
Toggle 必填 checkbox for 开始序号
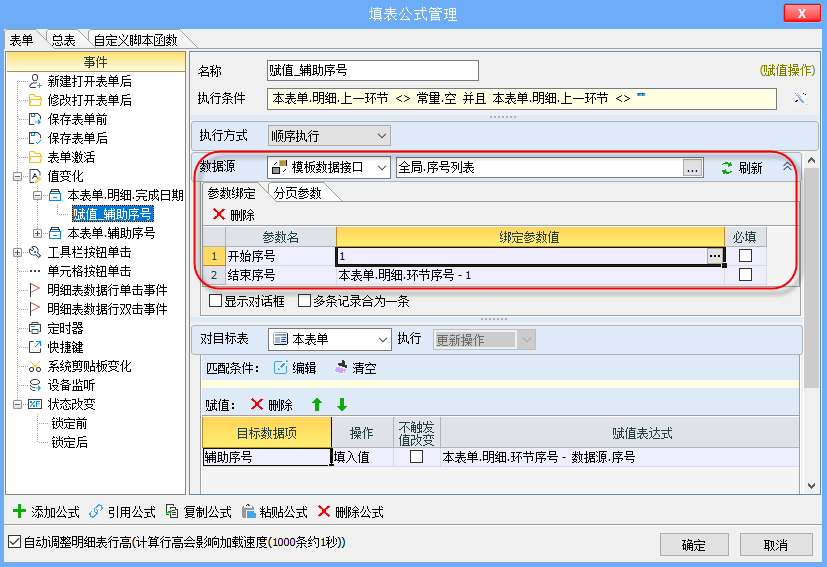(745, 256)
